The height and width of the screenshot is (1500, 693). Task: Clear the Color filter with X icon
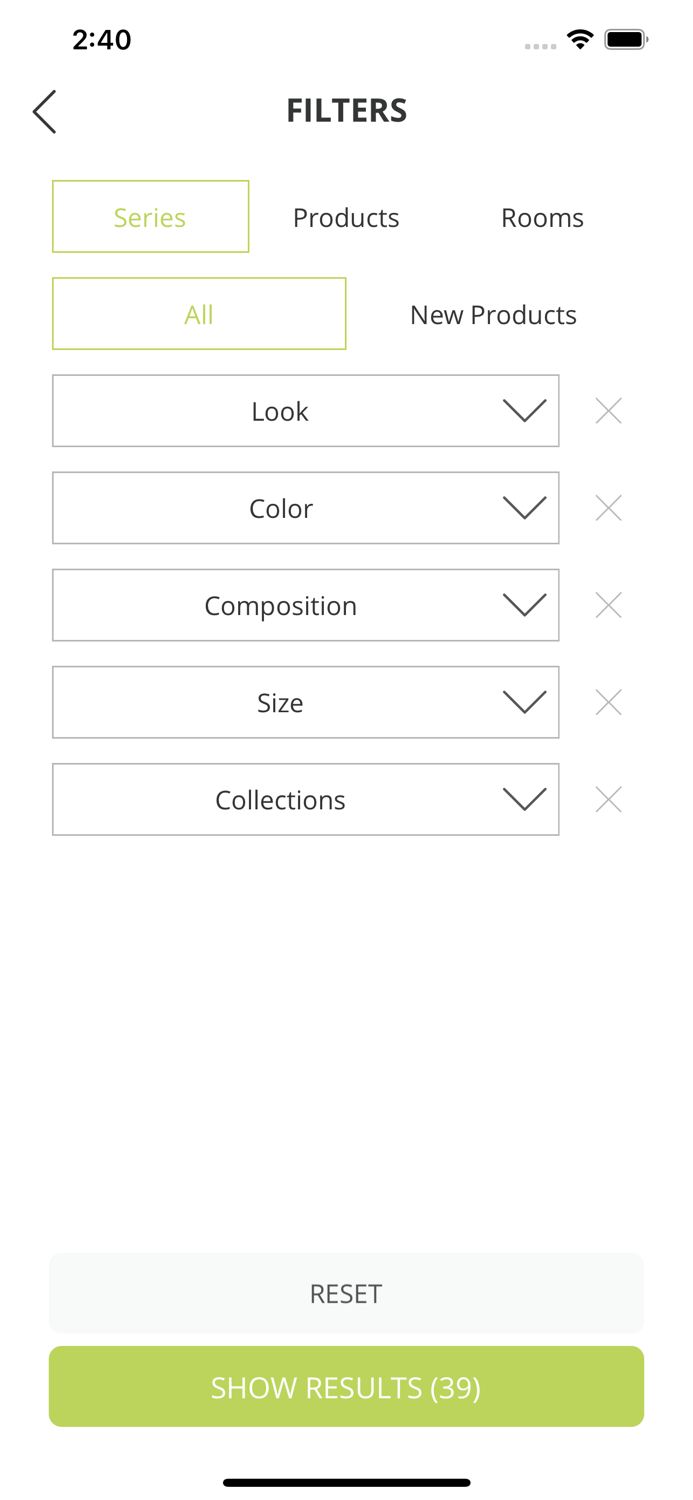coord(608,508)
